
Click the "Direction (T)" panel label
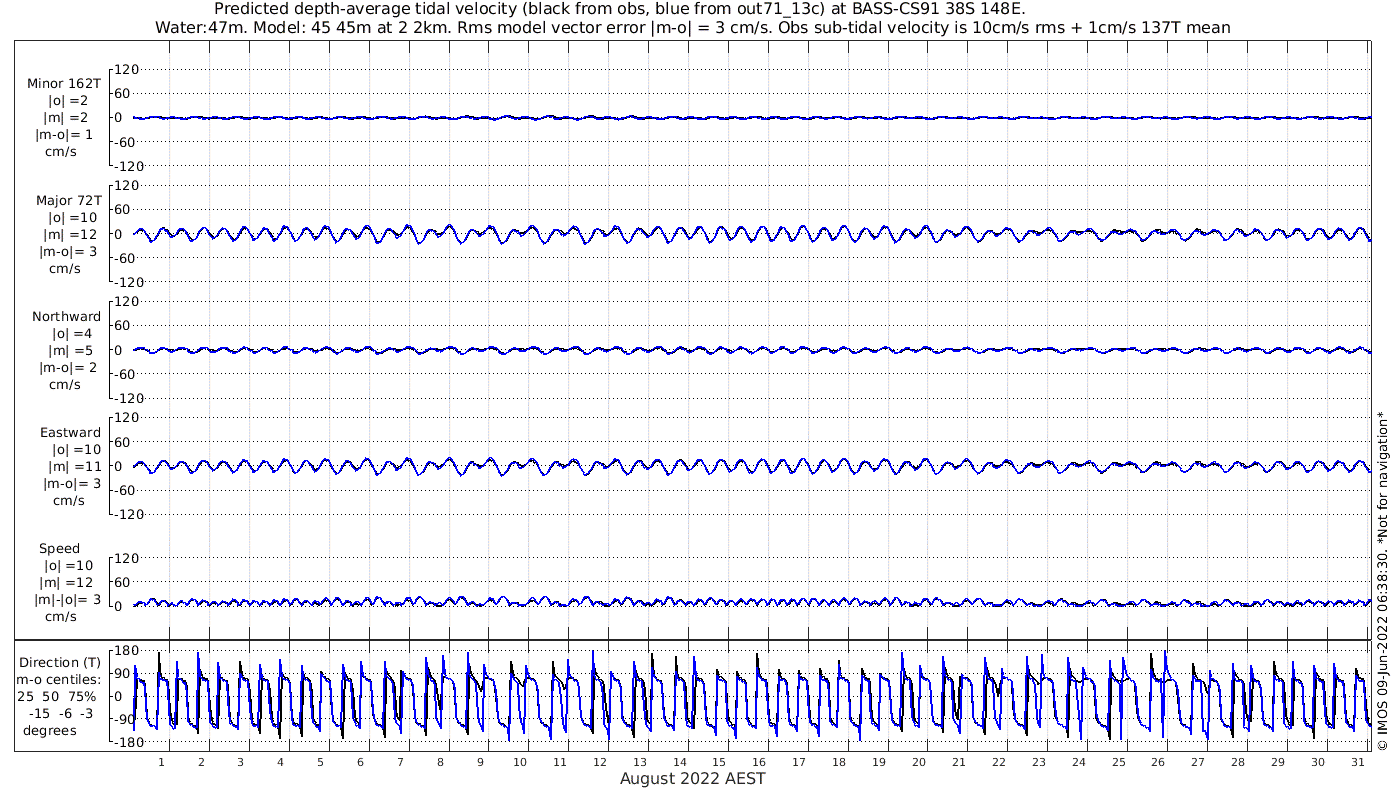pyautogui.click(x=60, y=662)
